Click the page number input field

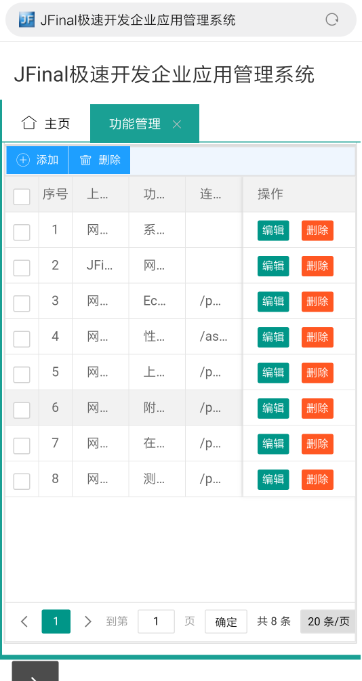click(x=156, y=621)
